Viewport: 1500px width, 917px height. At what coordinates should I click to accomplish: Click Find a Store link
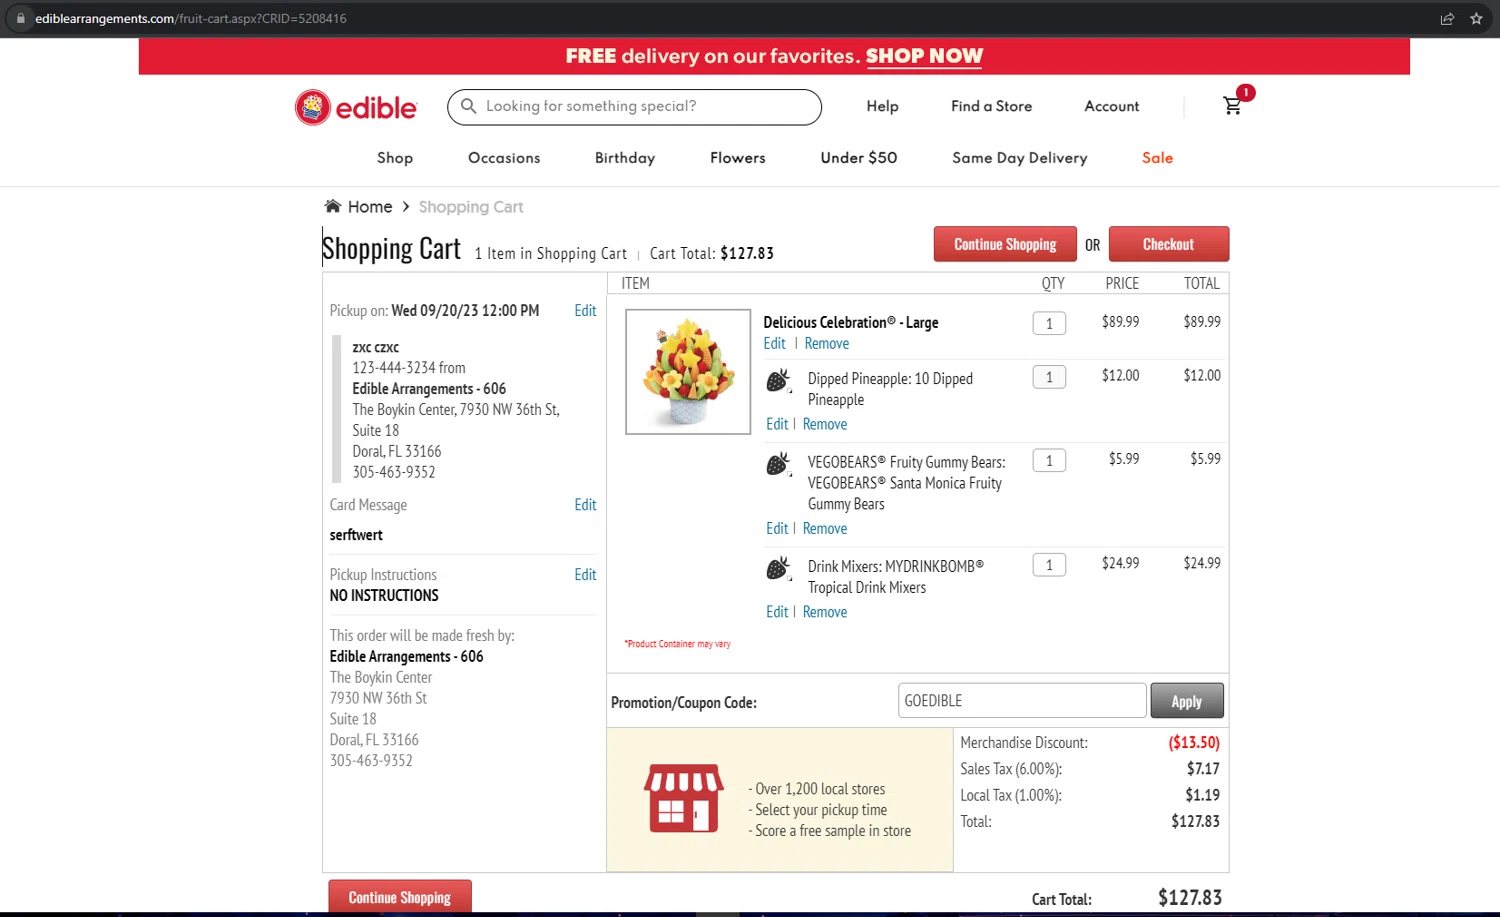coord(992,106)
